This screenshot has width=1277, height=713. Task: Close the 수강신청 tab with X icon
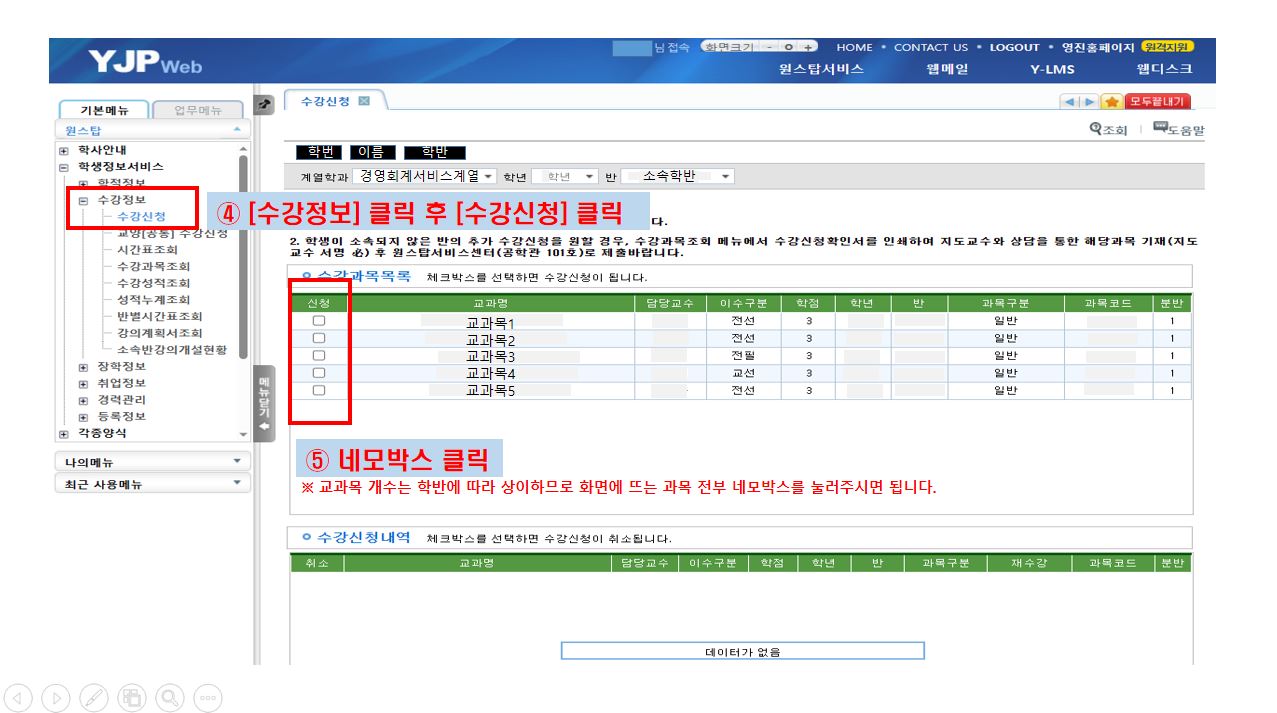coord(364,101)
